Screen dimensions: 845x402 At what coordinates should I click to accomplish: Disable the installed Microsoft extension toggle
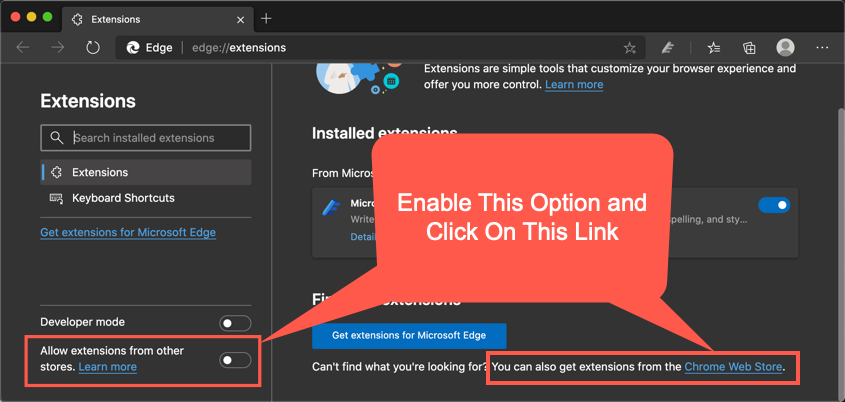pos(773,205)
